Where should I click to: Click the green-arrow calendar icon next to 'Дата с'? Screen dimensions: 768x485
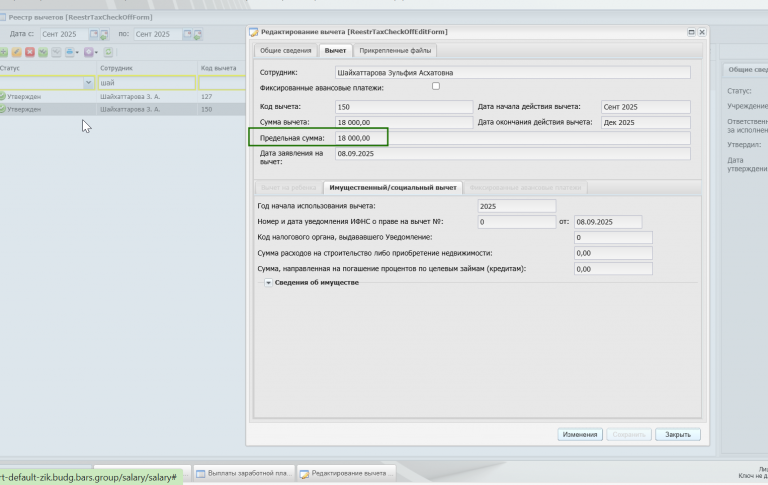point(104,34)
